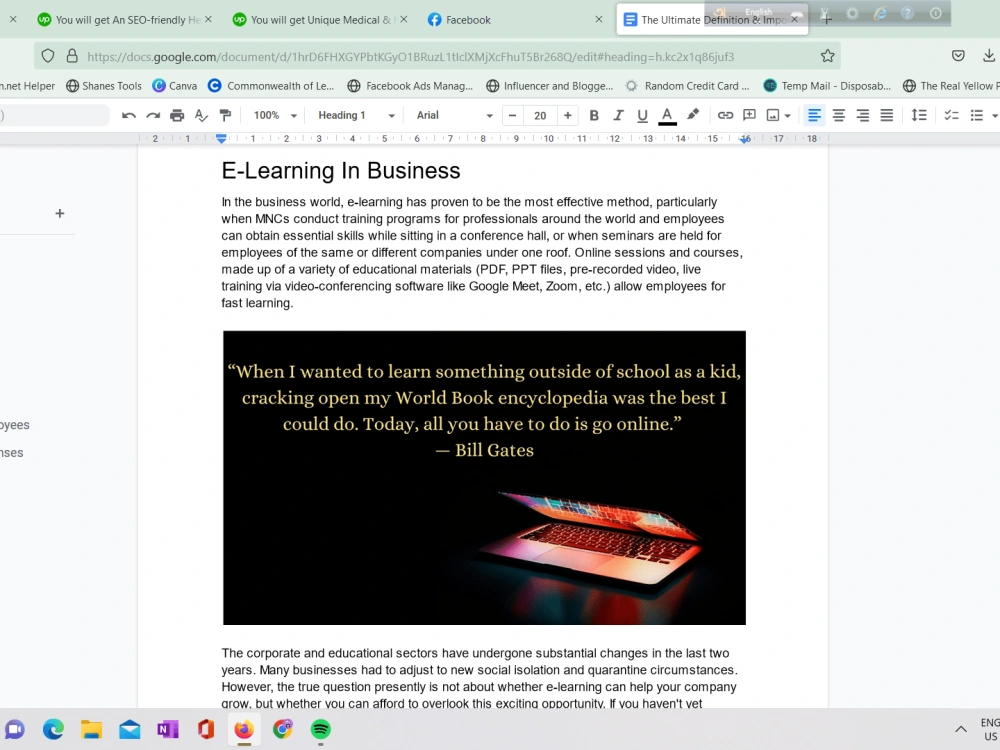Screen dimensions: 1000x750
Task: Undo the last edit in Docs toolbar
Action: click(129, 115)
